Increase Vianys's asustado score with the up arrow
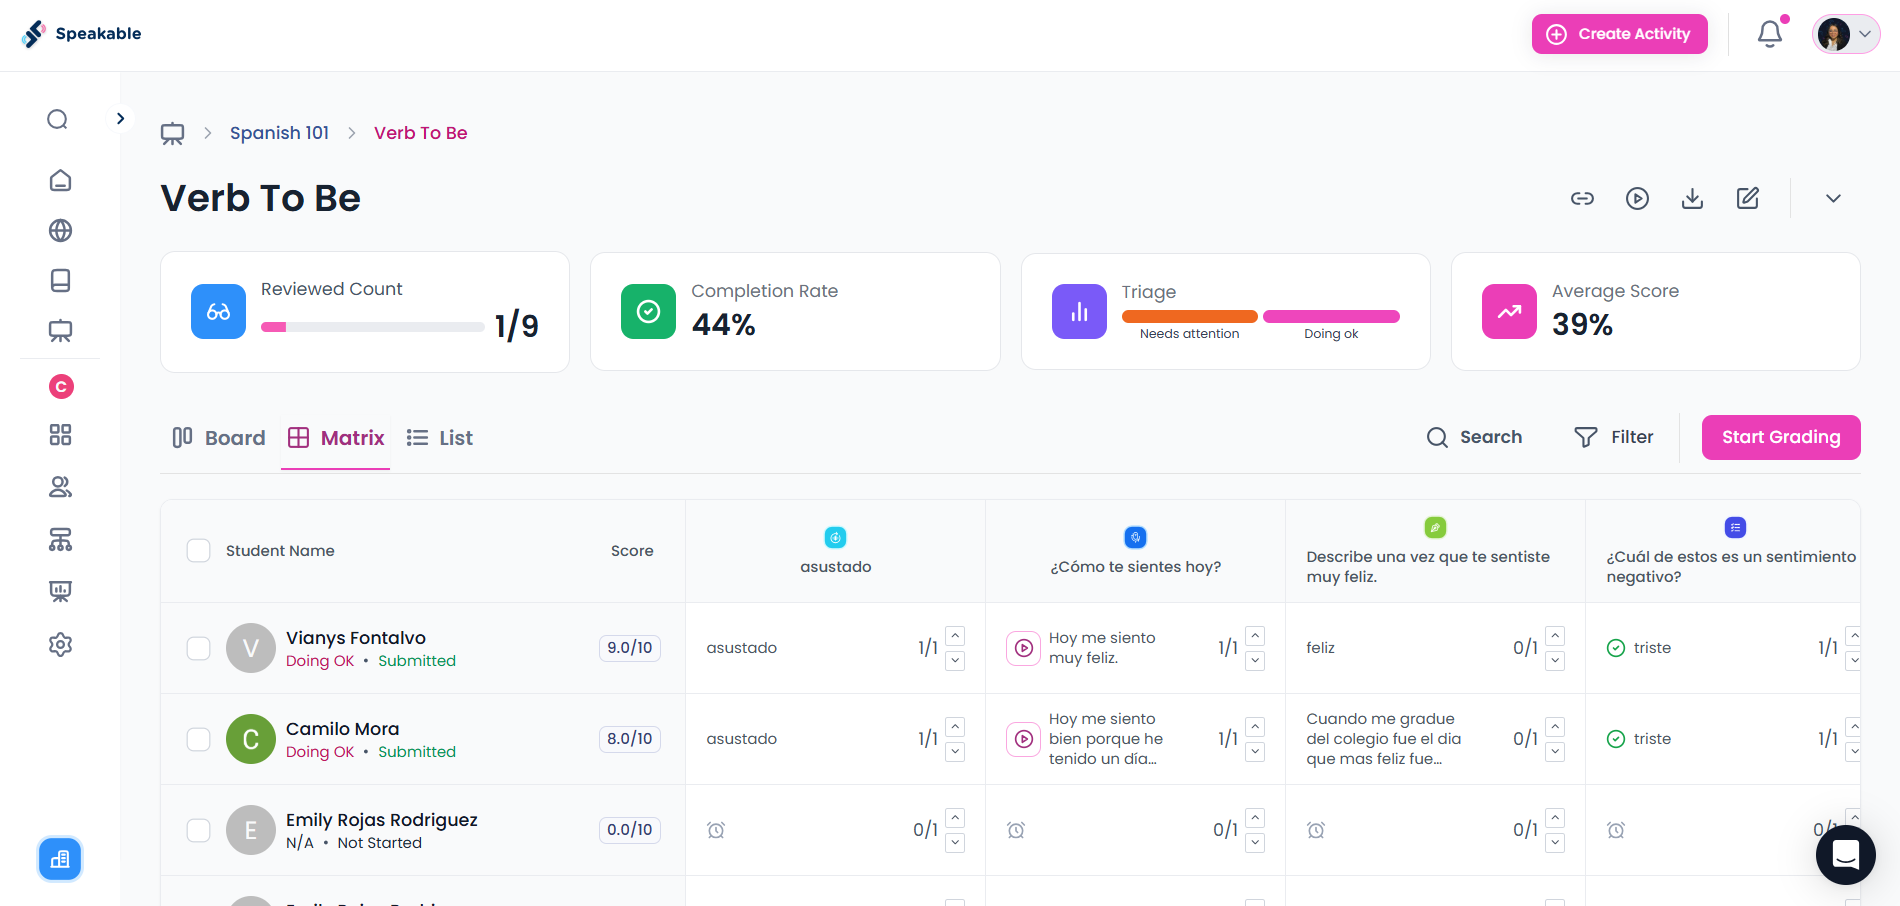 point(955,636)
